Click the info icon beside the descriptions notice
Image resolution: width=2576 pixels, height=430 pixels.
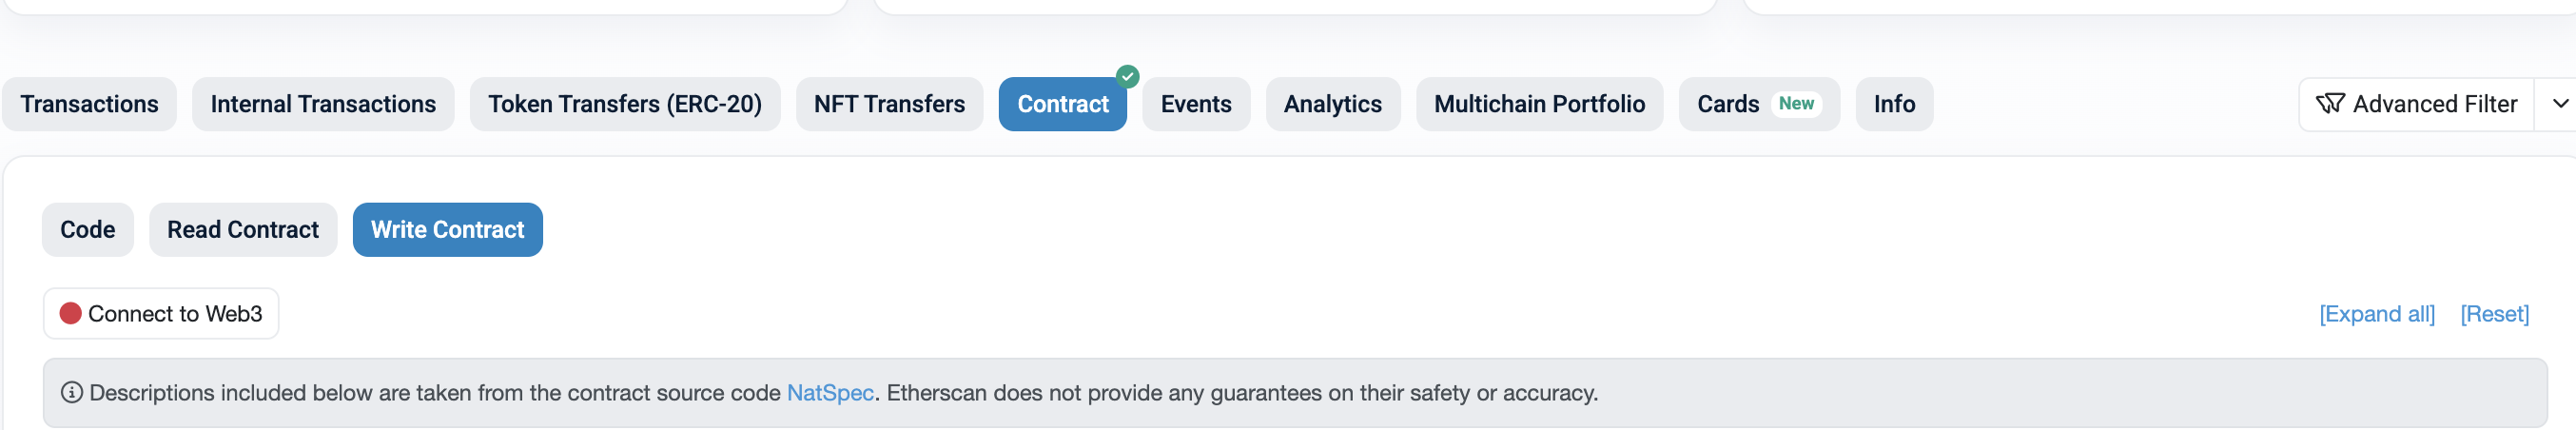(x=72, y=393)
